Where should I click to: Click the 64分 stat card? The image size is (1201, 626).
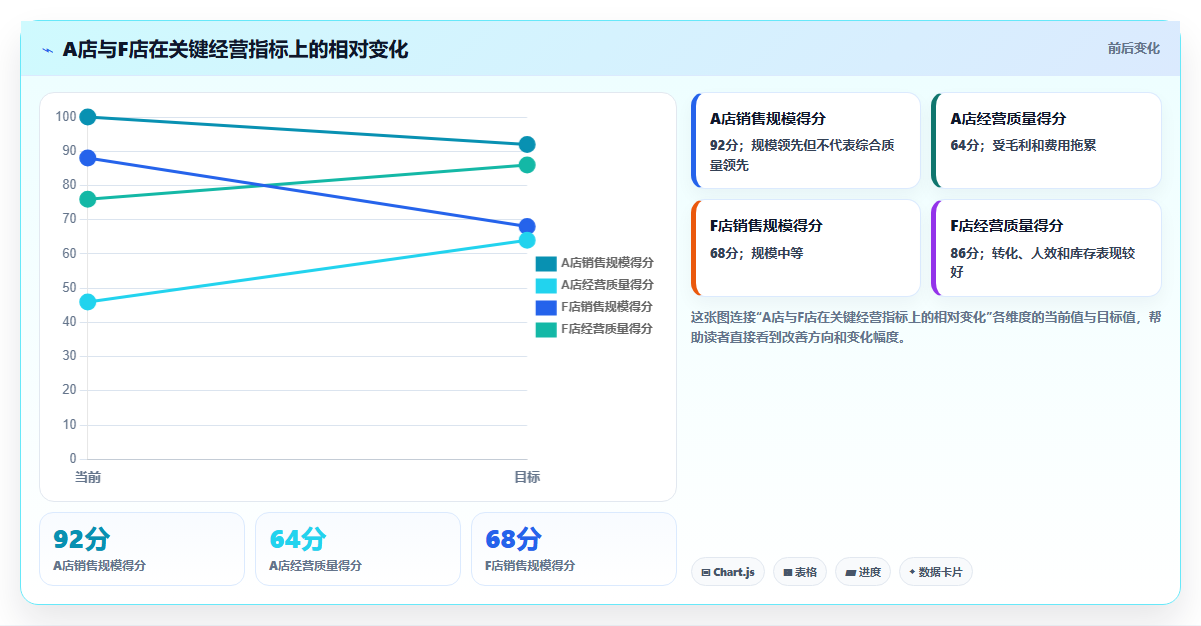tap(358, 549)
